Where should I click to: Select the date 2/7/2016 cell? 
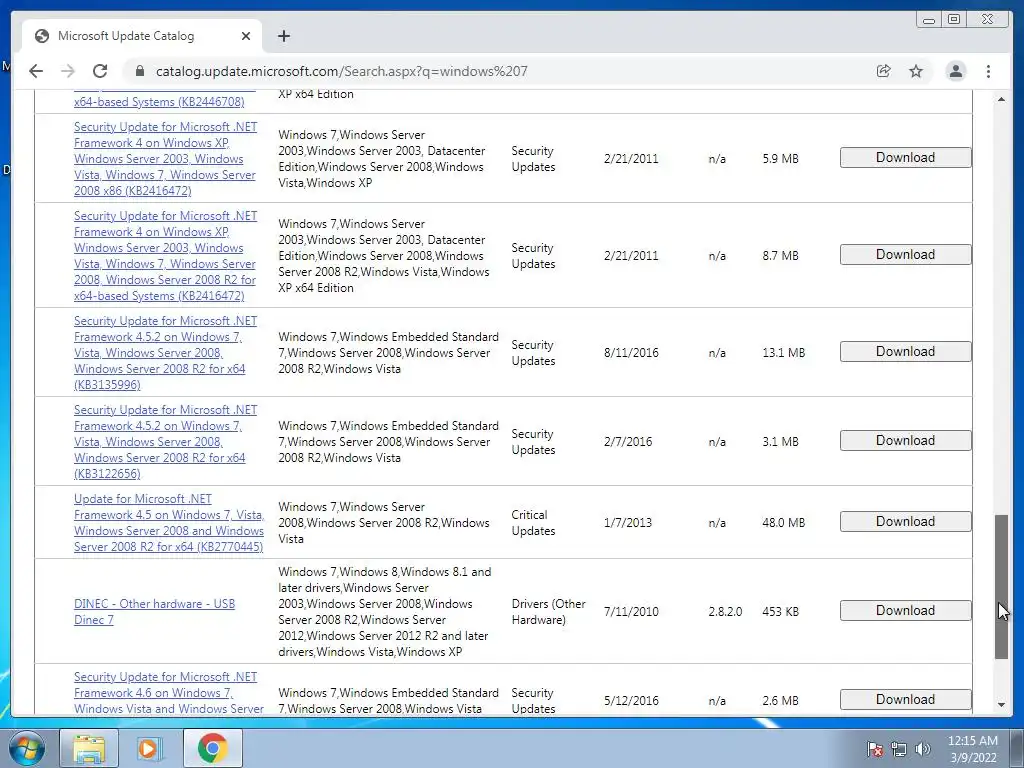(628, 441)
